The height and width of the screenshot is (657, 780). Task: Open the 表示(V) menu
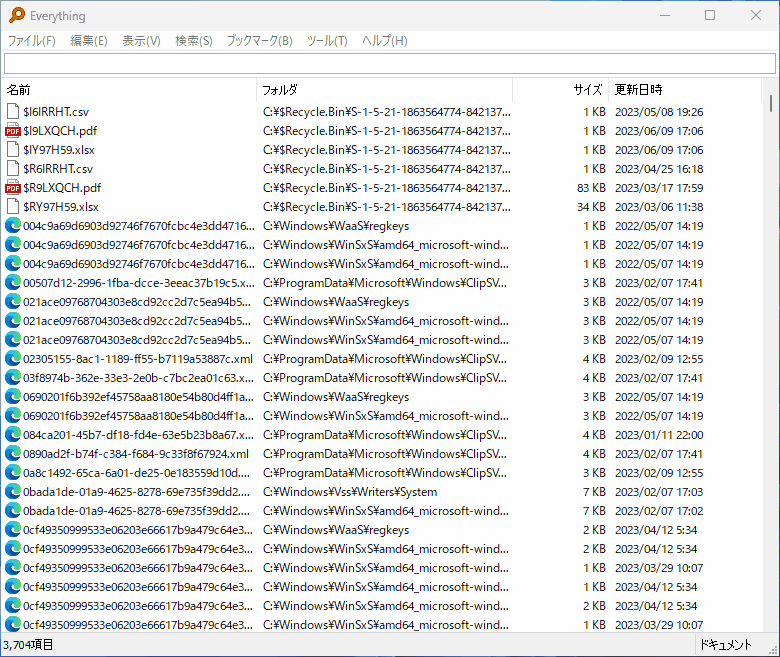pos(141,41)
